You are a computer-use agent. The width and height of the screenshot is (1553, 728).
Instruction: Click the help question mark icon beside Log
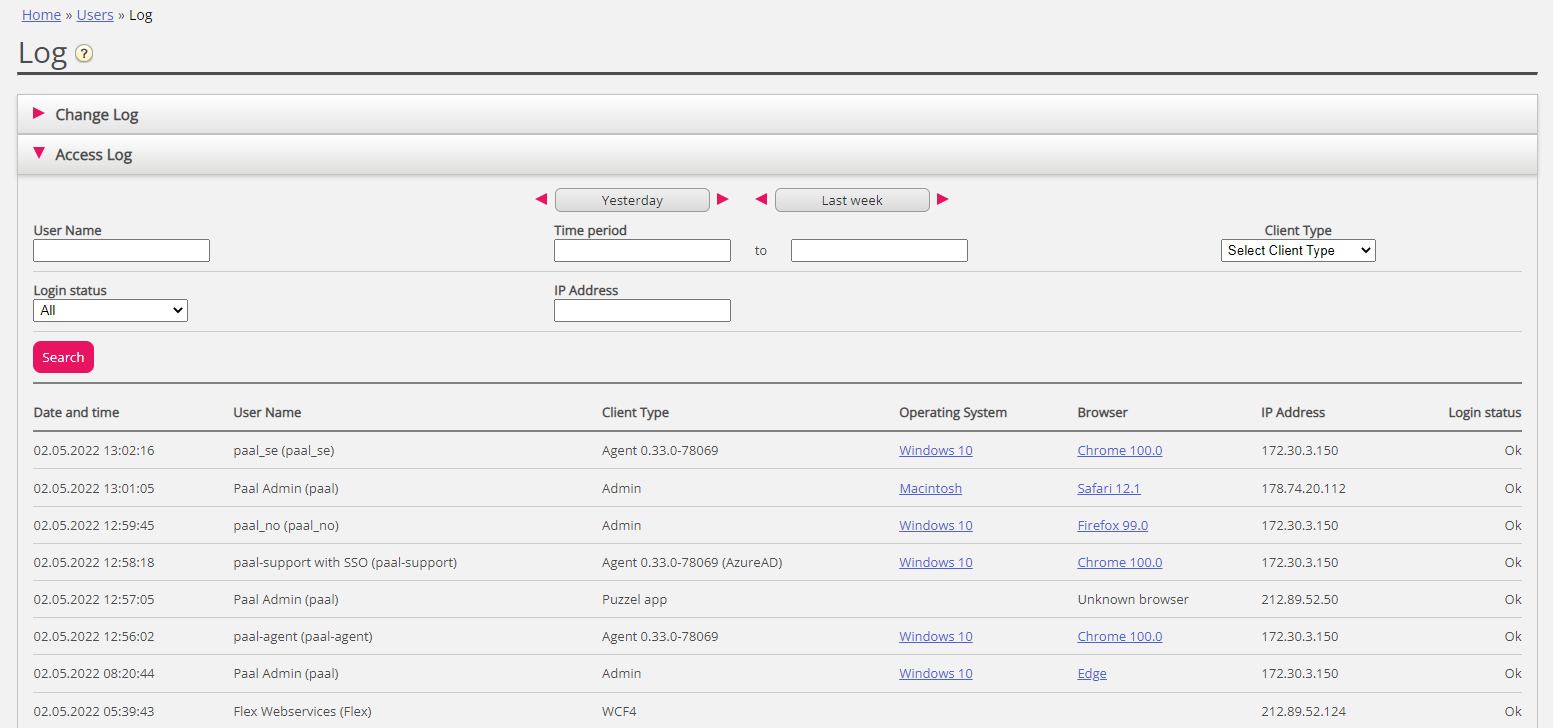click(x=84, y=54)
